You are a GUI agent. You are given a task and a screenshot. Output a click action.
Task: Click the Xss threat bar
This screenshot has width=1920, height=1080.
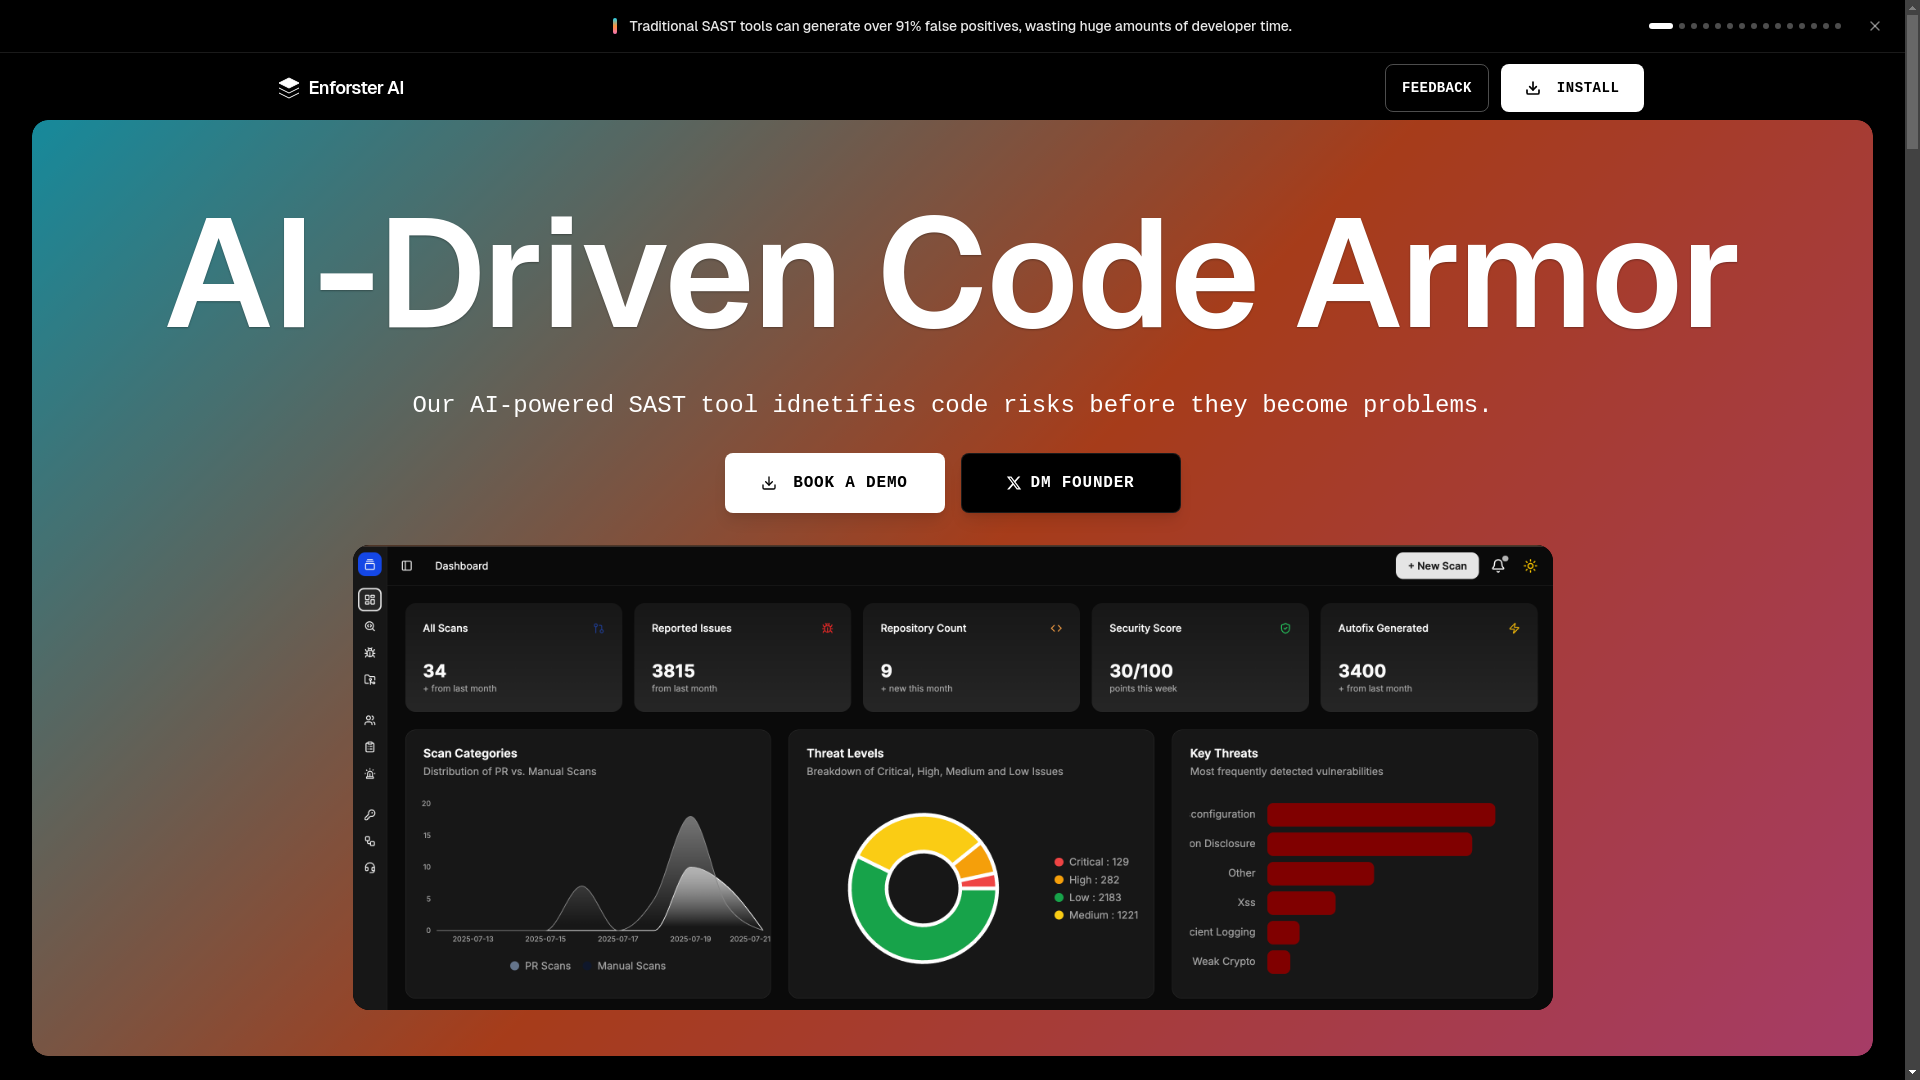click(x=1301, y=903)
